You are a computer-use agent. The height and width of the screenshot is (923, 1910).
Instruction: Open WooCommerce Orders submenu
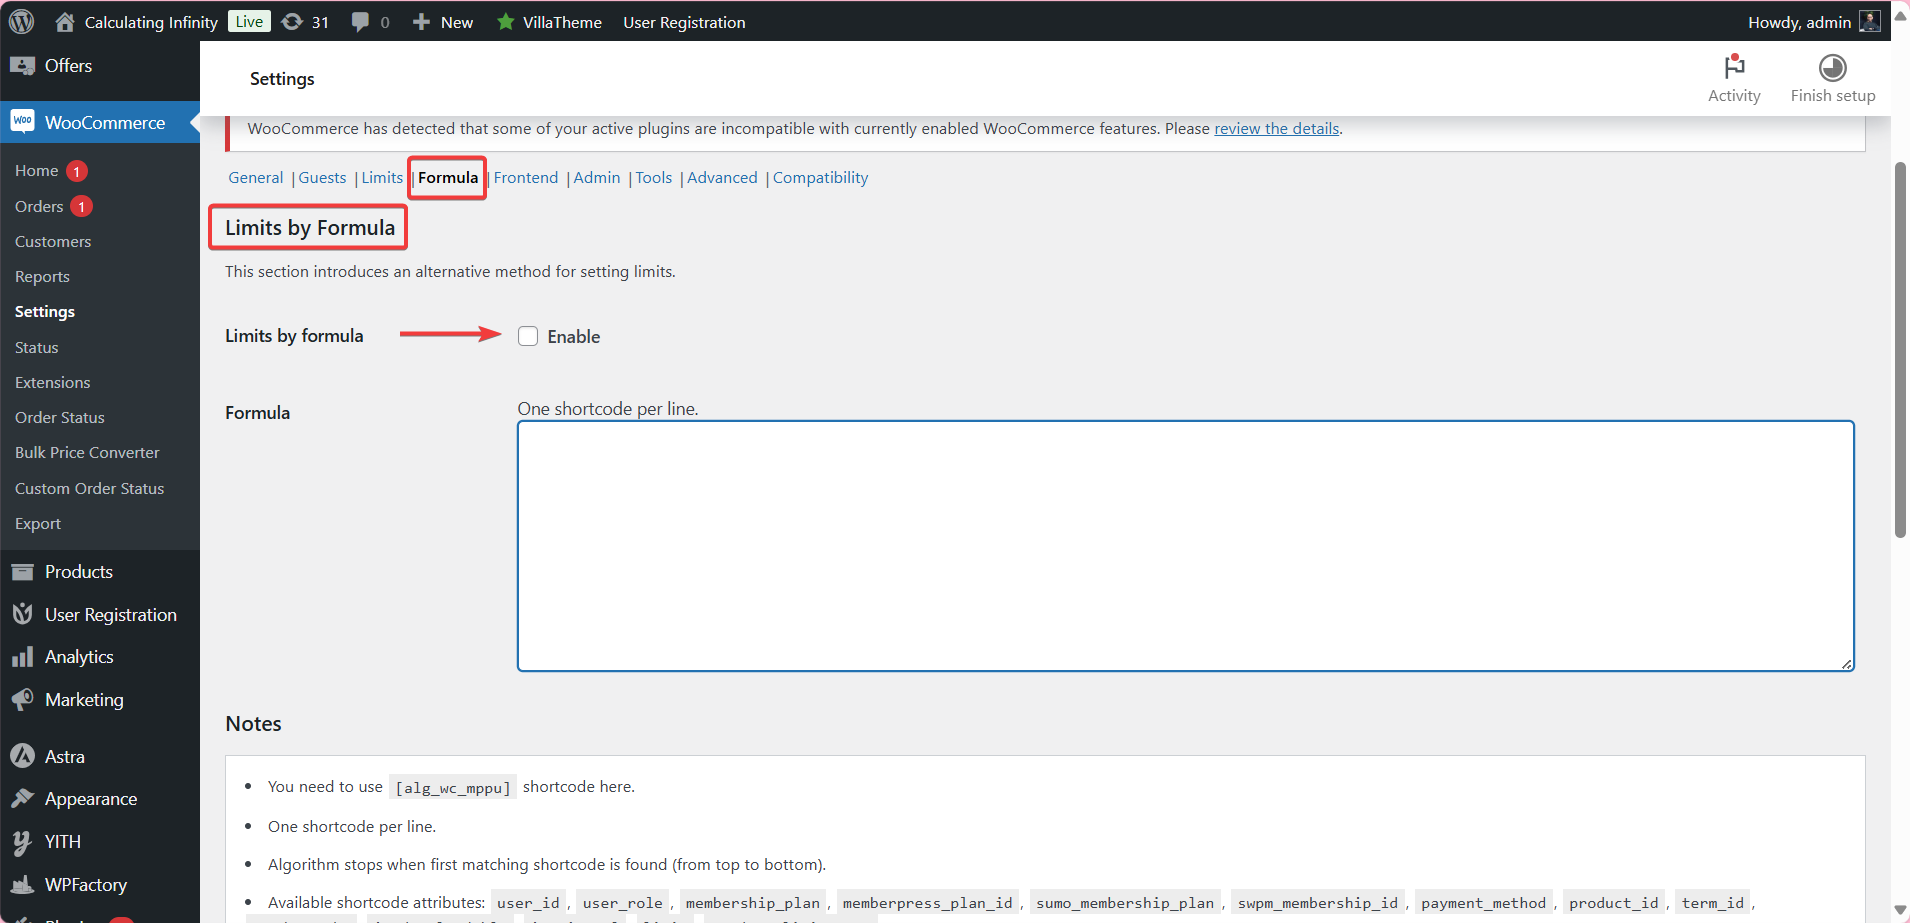39,206
